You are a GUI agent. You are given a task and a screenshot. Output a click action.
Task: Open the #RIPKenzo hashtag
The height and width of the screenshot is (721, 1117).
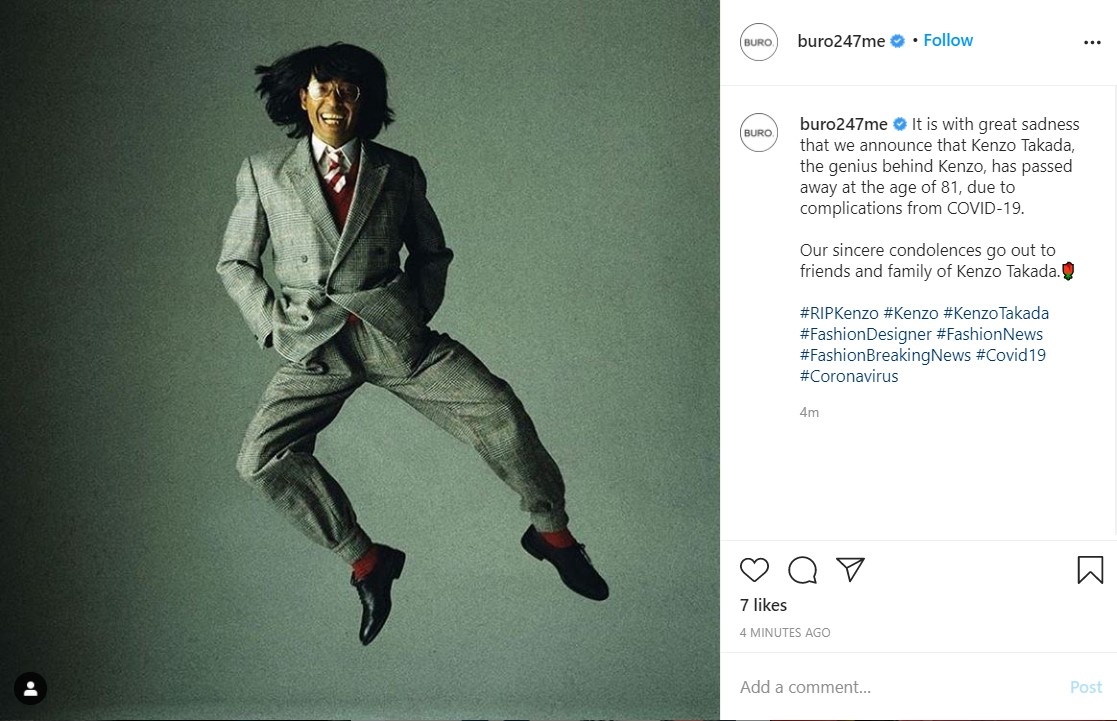click(x=839, y=313)
